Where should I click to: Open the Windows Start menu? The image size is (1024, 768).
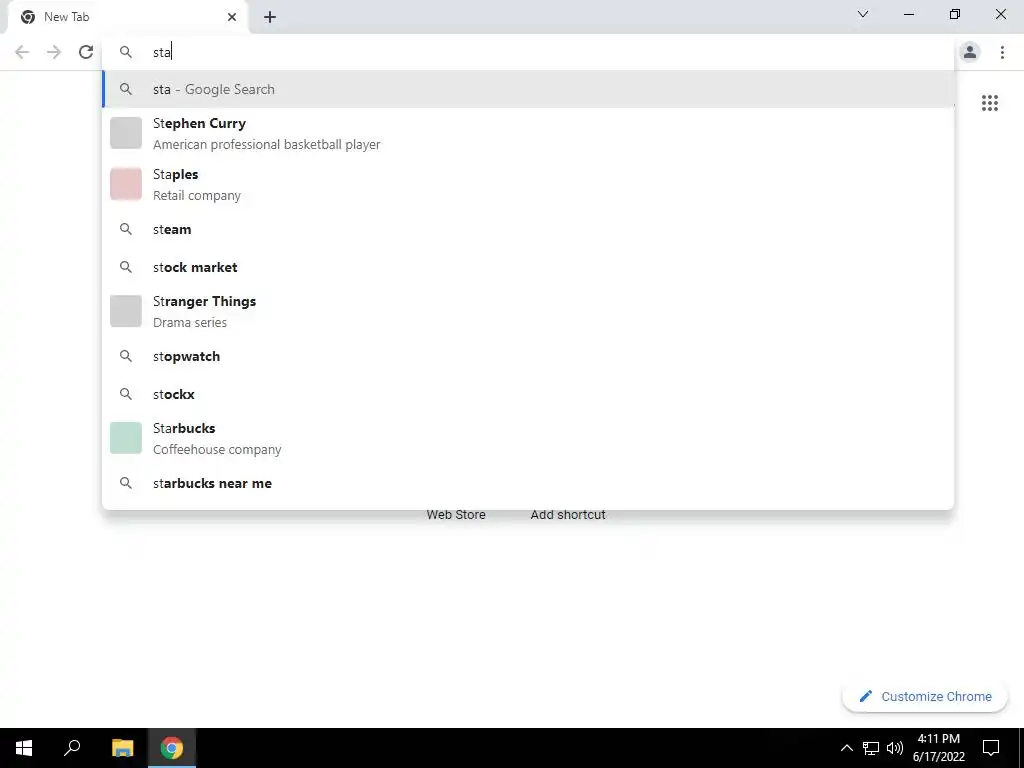coord(24,748)
